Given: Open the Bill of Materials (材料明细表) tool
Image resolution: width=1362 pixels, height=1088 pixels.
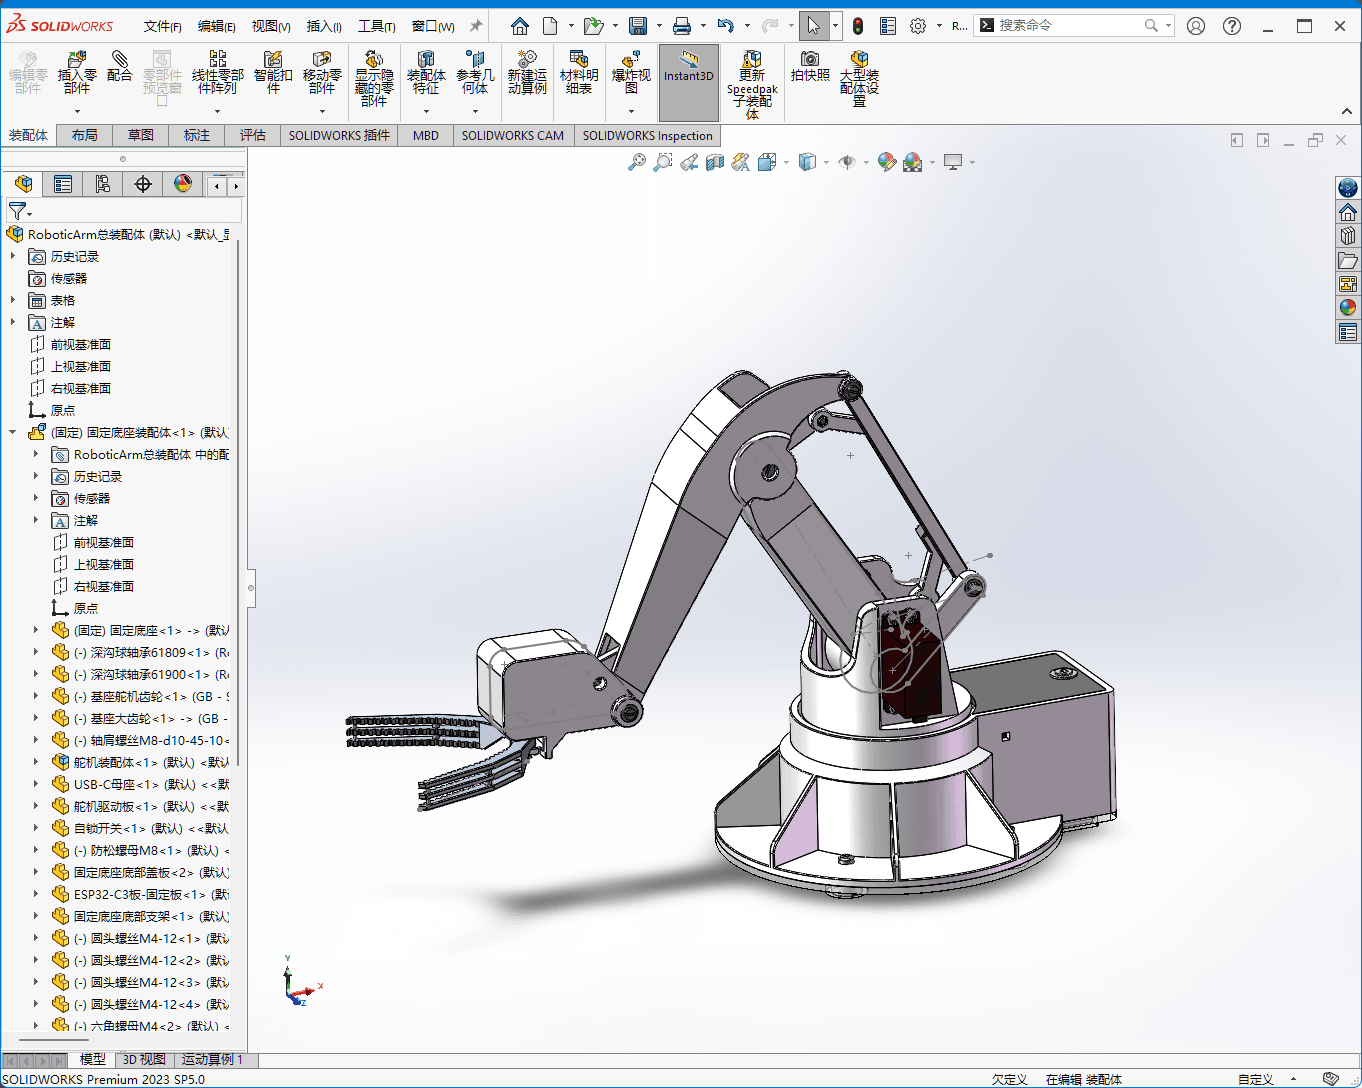Looking at the screenshot, I should pyautogui.click(x=579, y=72).
